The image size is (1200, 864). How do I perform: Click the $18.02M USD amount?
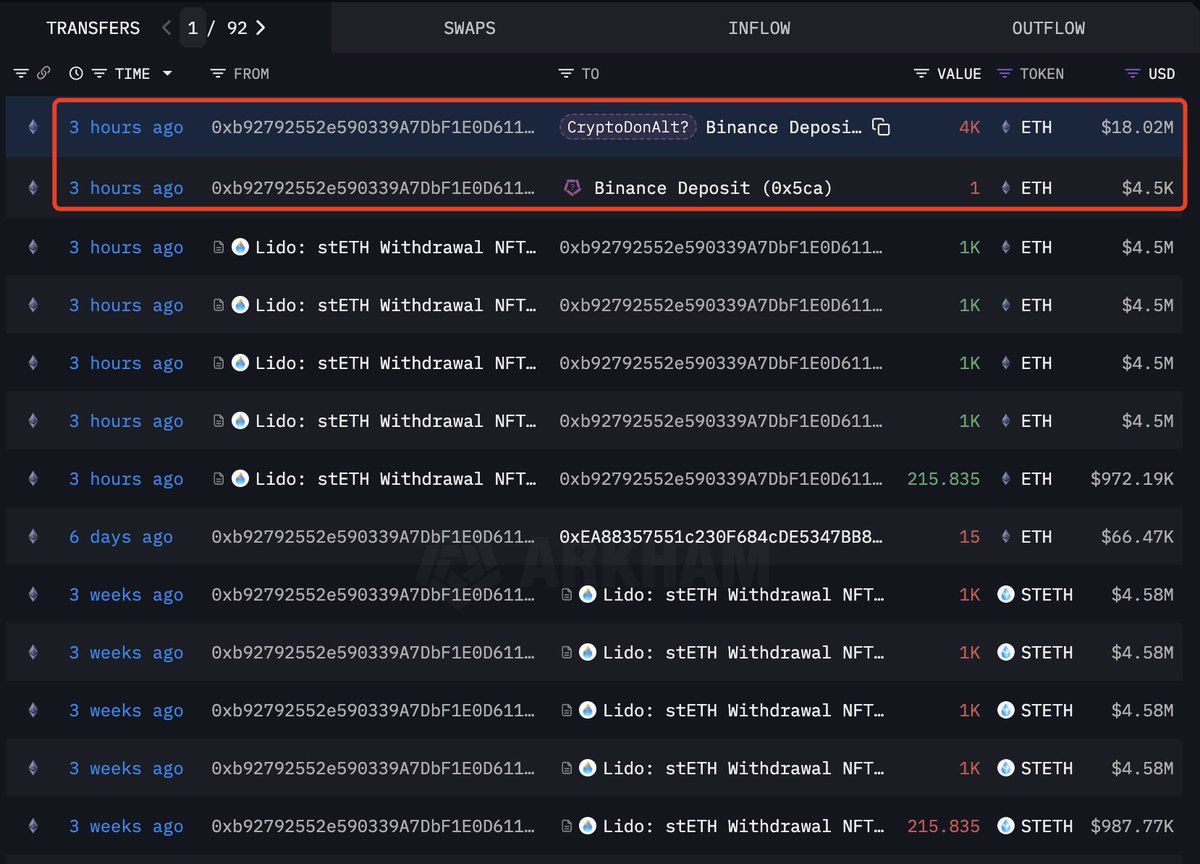coord(1137,127)
